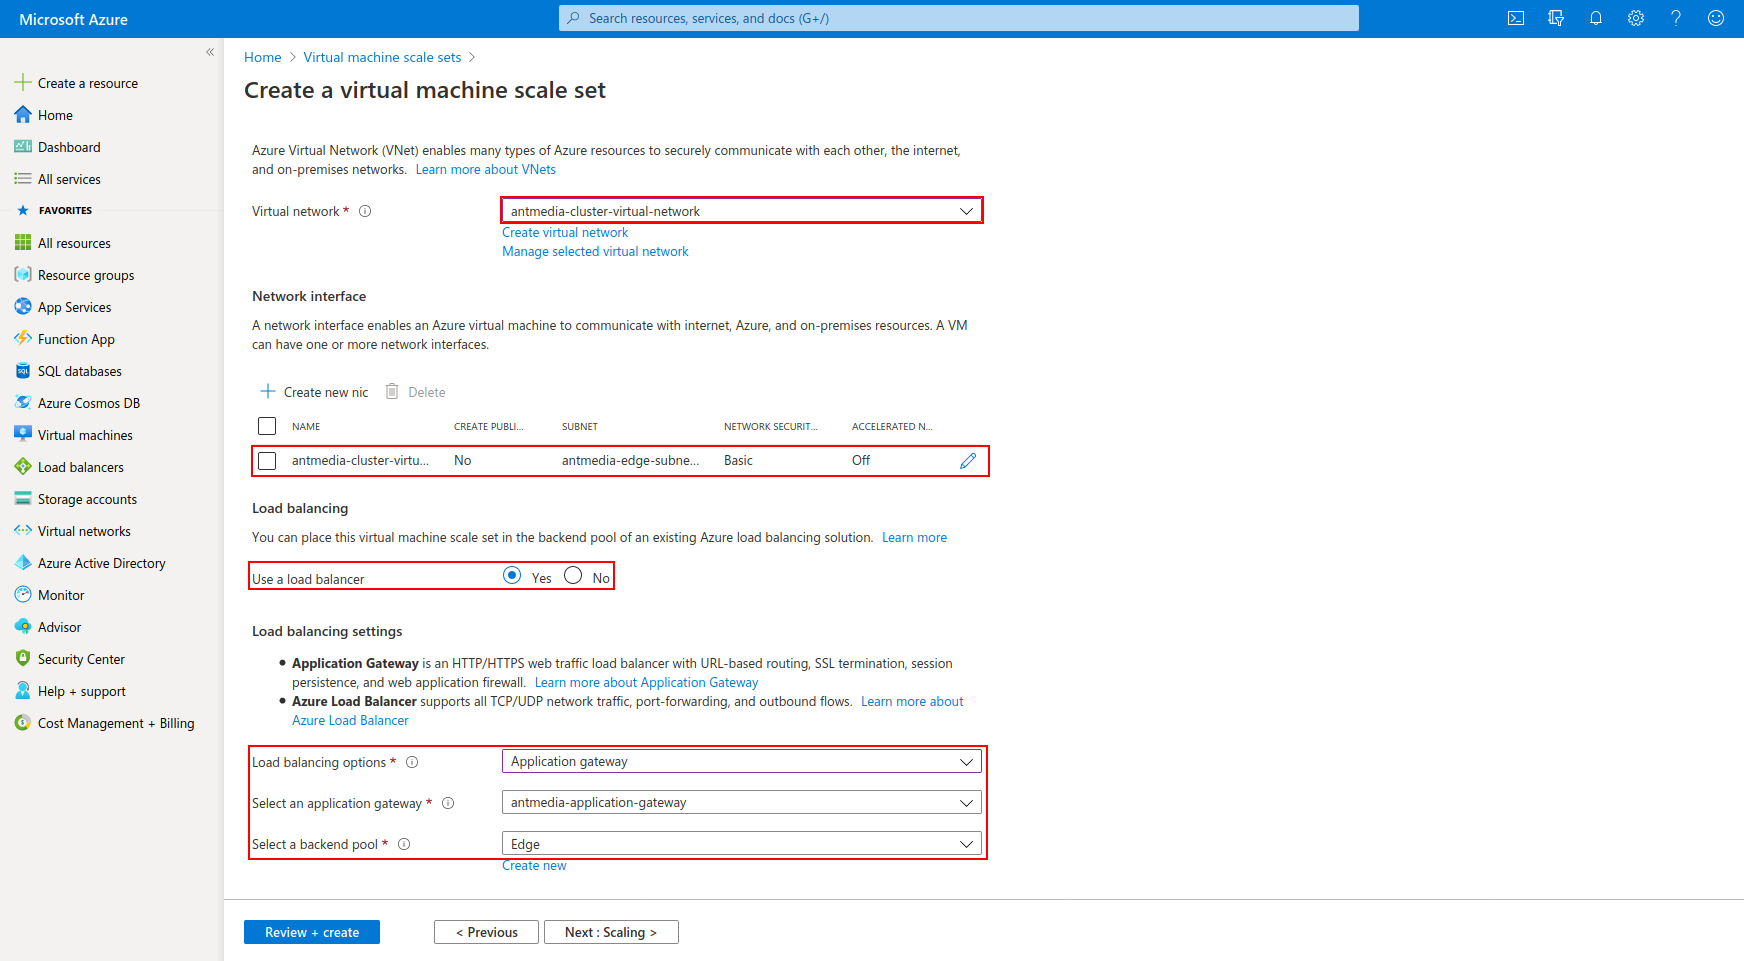Click the Microsoft Azure portal title
The height and width of the screenshot is (961, 1744).
coord(73,19)
